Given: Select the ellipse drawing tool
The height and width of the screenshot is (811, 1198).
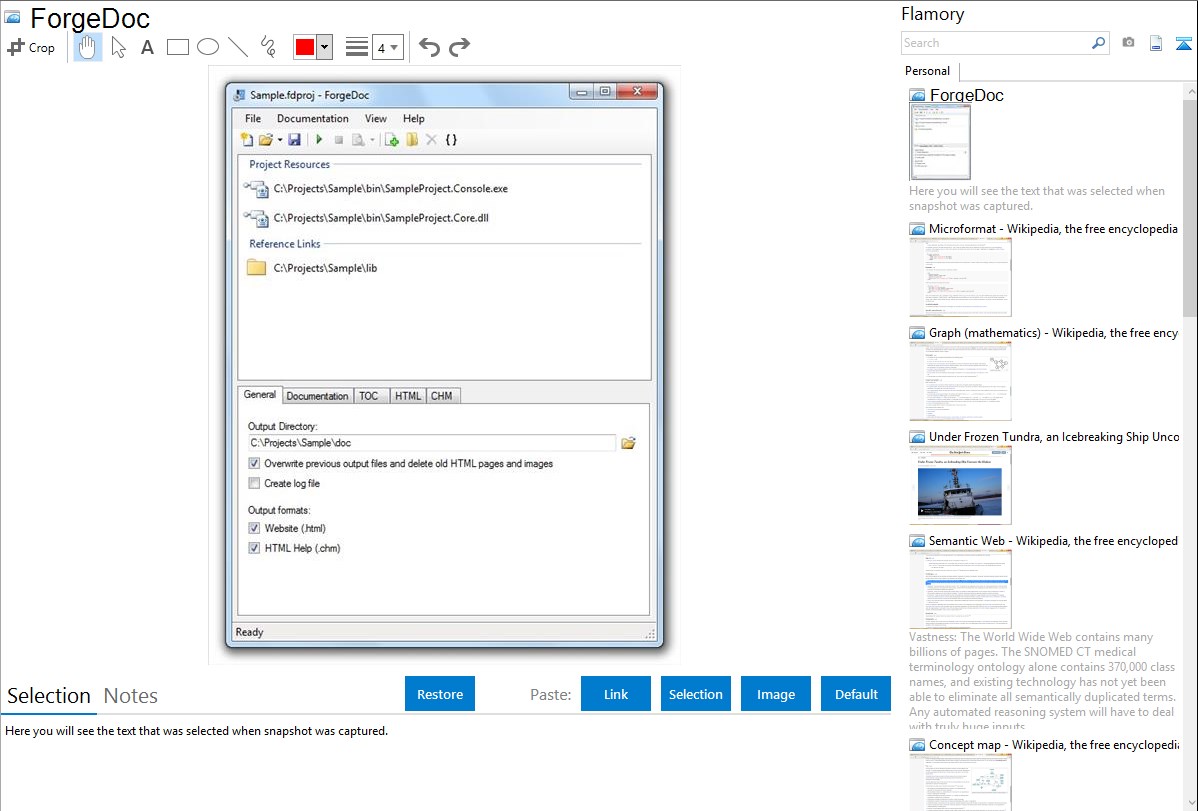Looking at the screenshot, I should pos(208,47).
